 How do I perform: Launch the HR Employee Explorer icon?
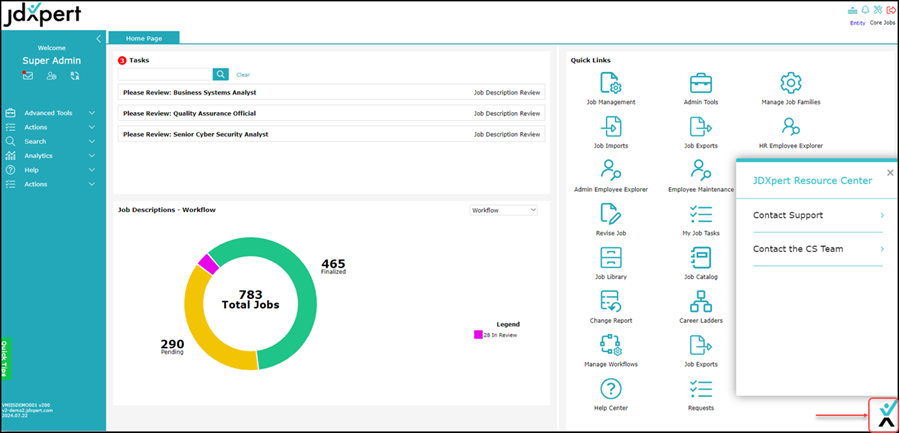pyautogui.click(x=791, y=127)
